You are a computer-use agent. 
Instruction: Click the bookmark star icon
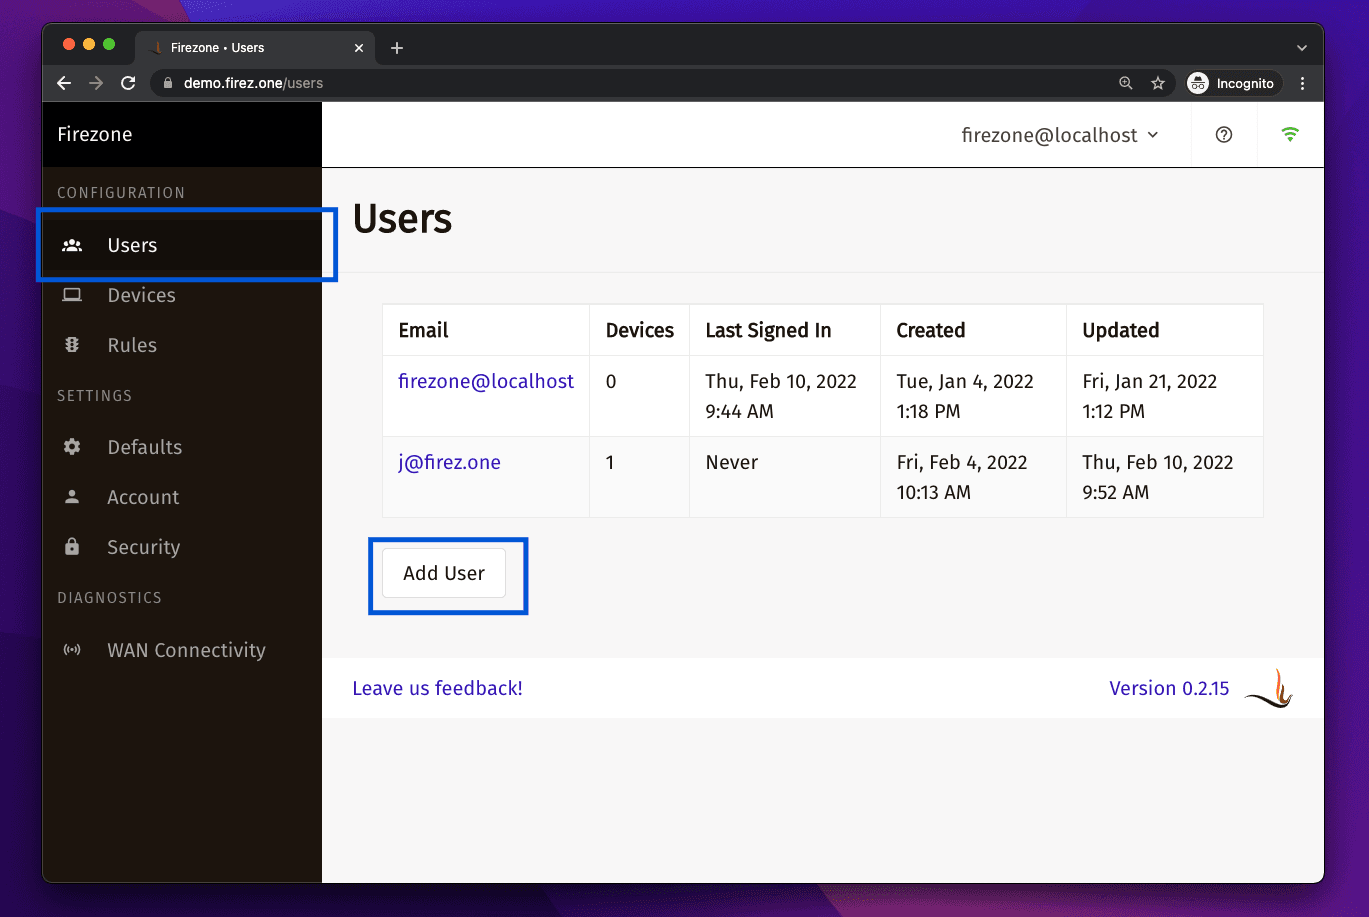[x=1158, y=83]
